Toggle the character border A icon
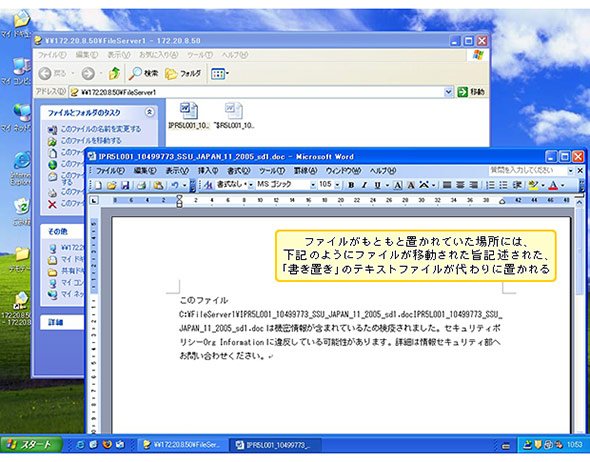The image size is (590, 462). click(x=398, y=185)
